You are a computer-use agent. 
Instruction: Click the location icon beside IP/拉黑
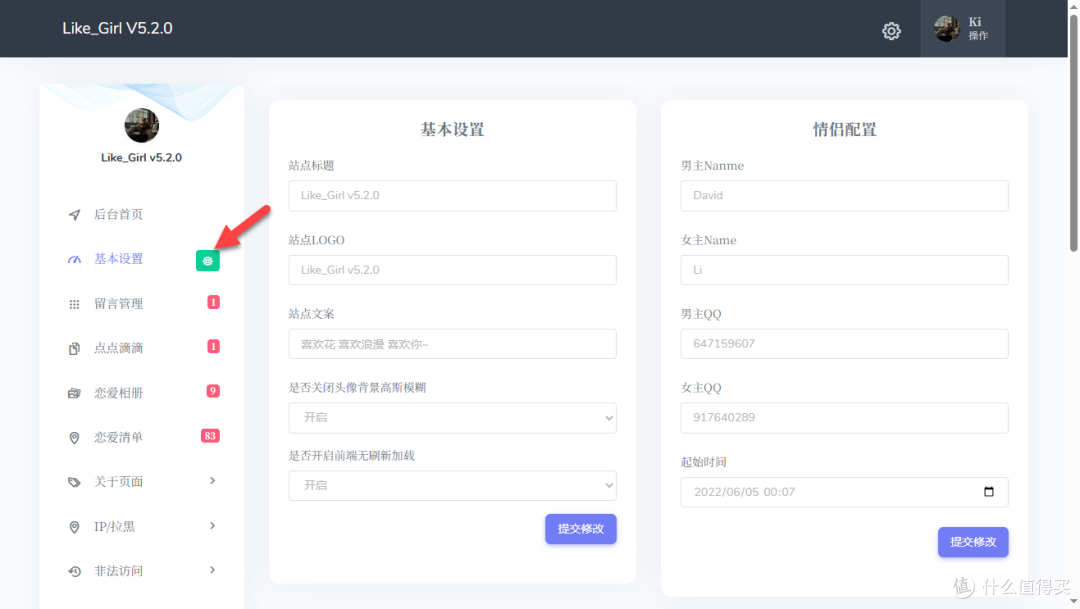click(74, 528)
